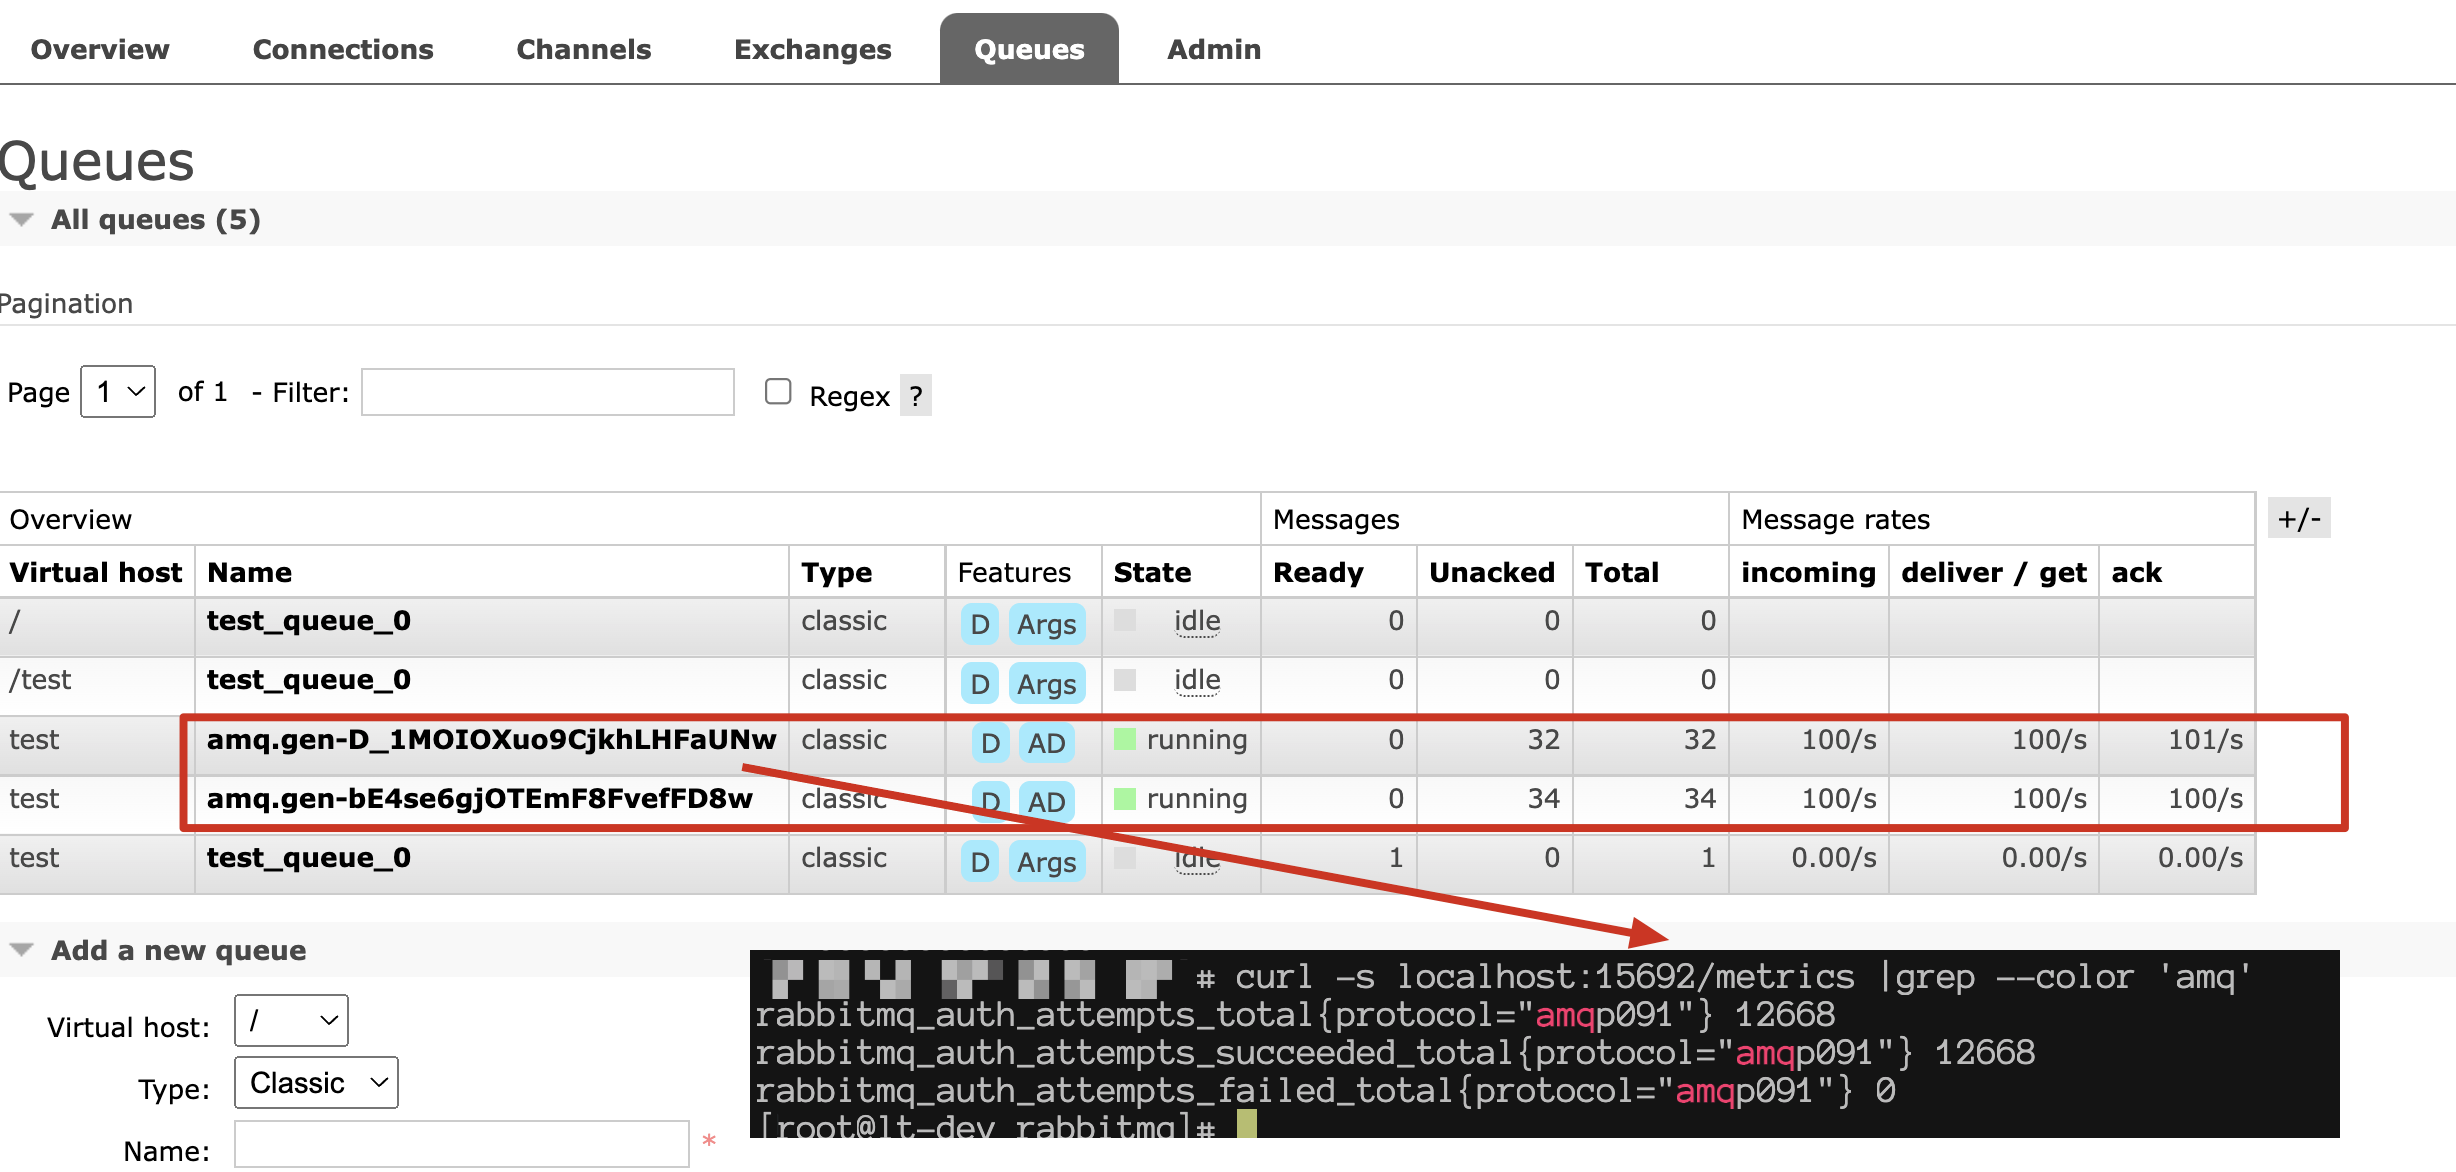Viewport: 2456px width, 1172px height.
Task: Enable the Regex checkbox
Action: pos(778,391)
